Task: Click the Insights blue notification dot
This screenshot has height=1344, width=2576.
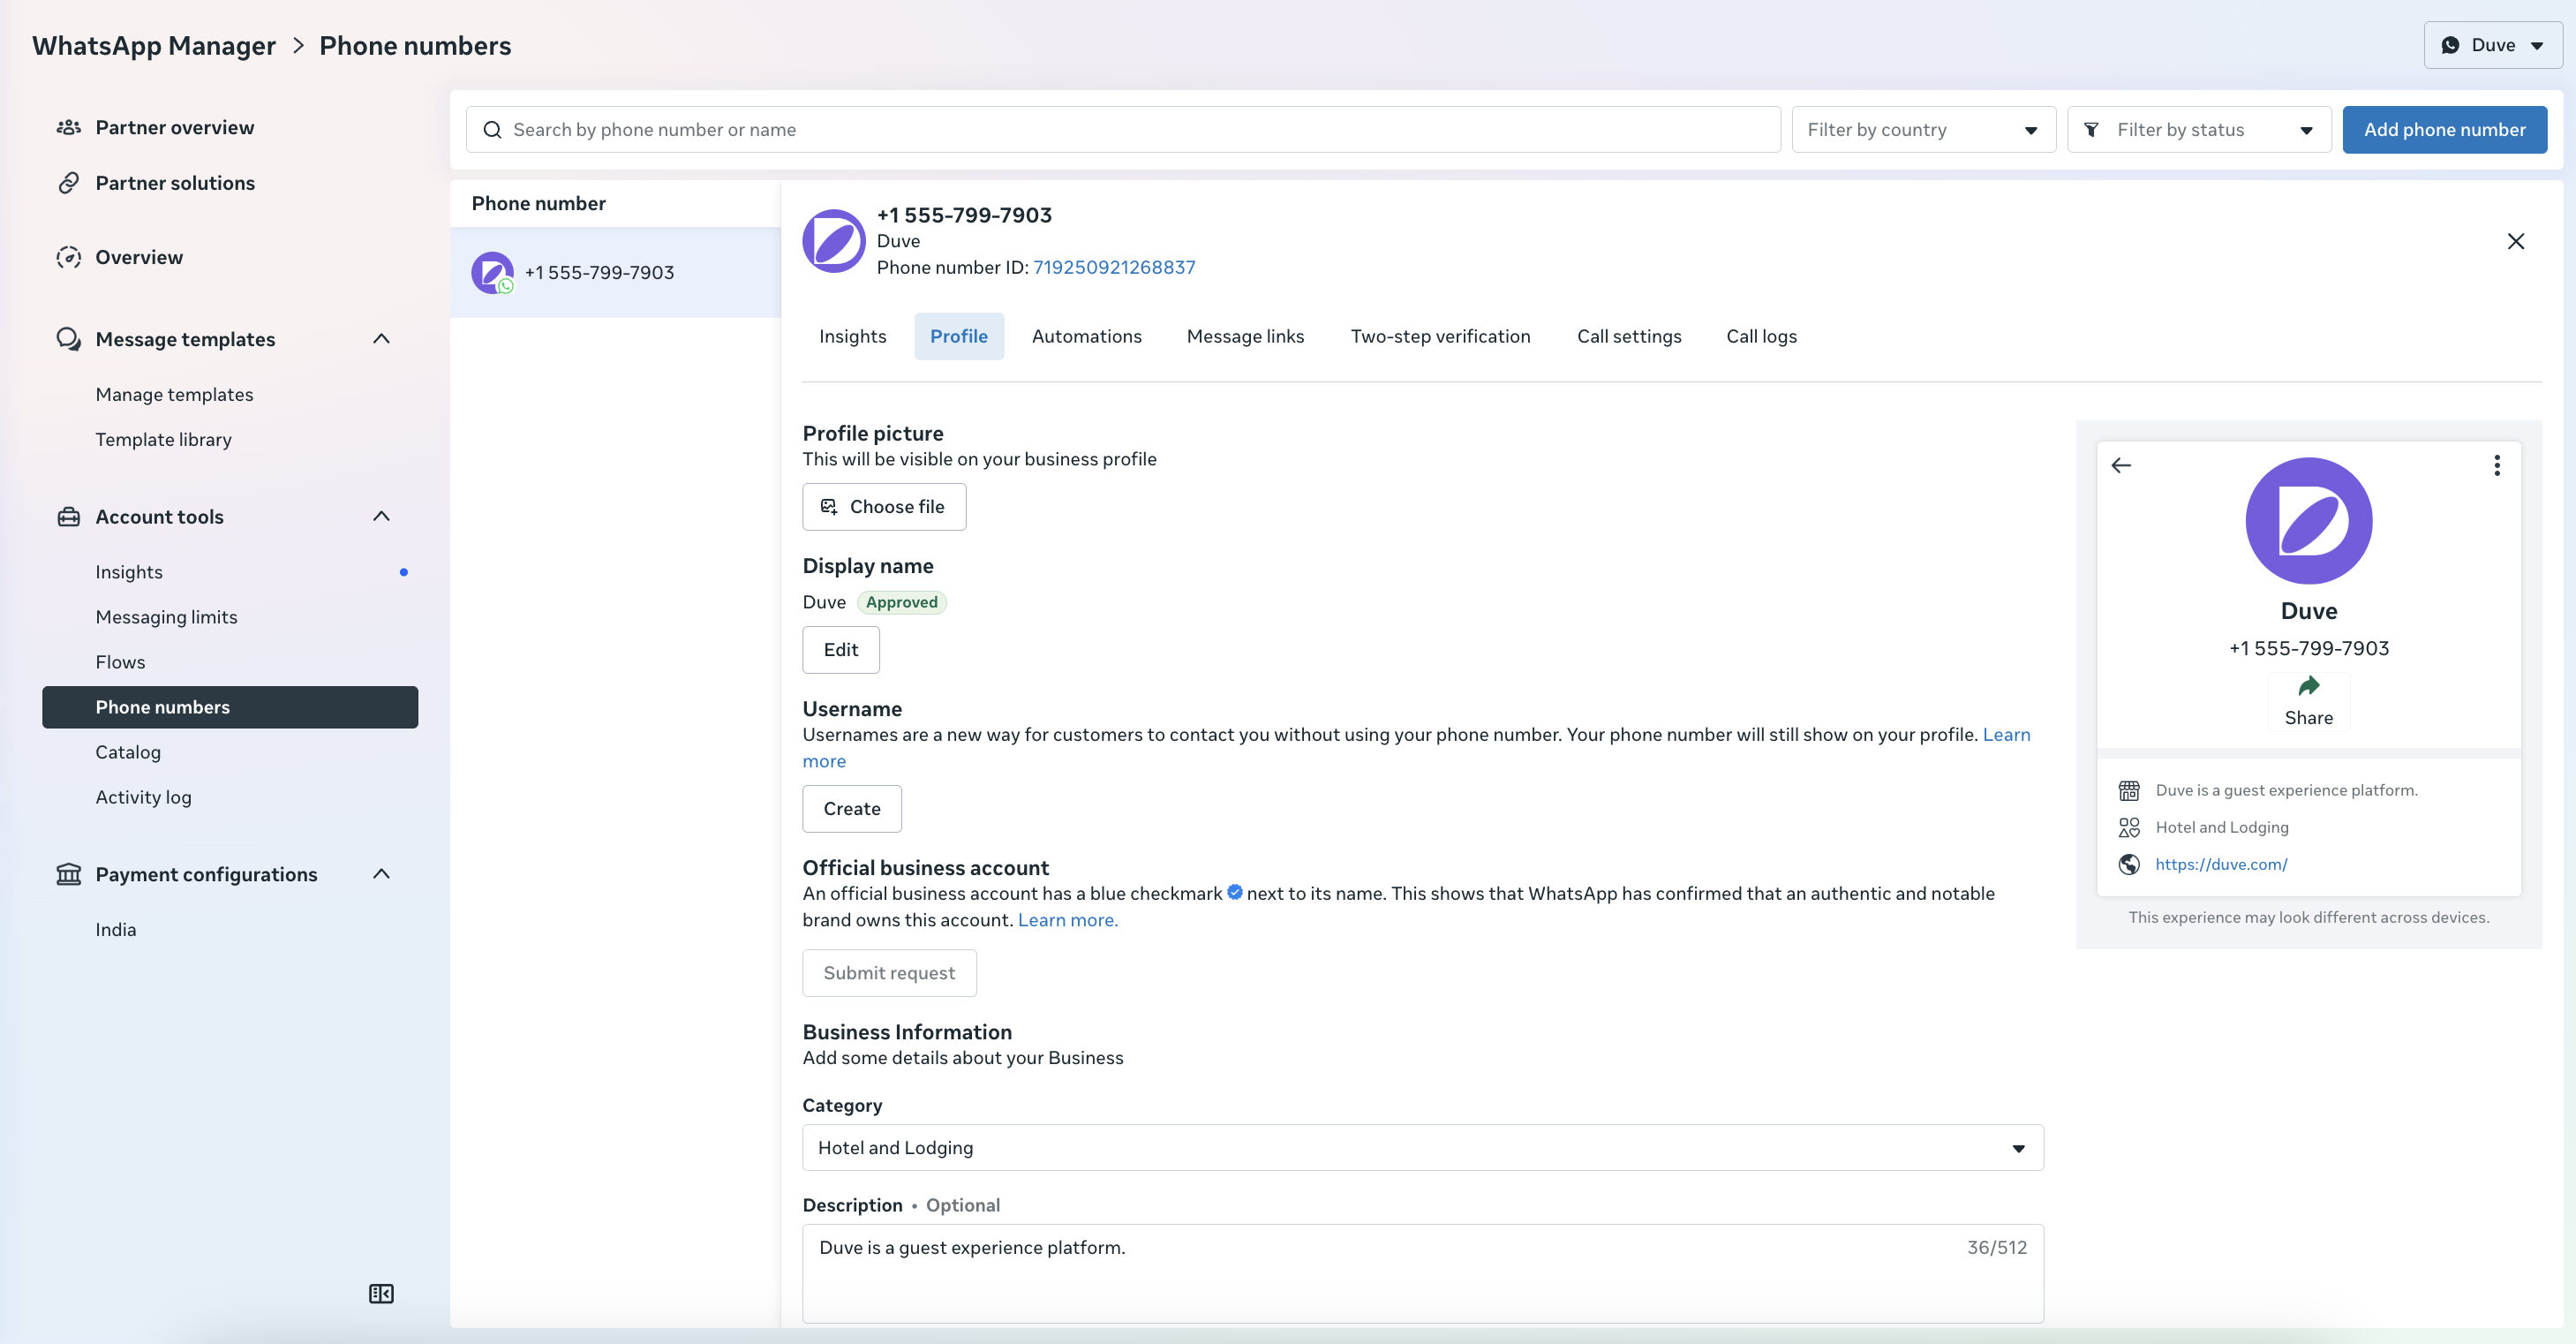Action: (404, 572)
